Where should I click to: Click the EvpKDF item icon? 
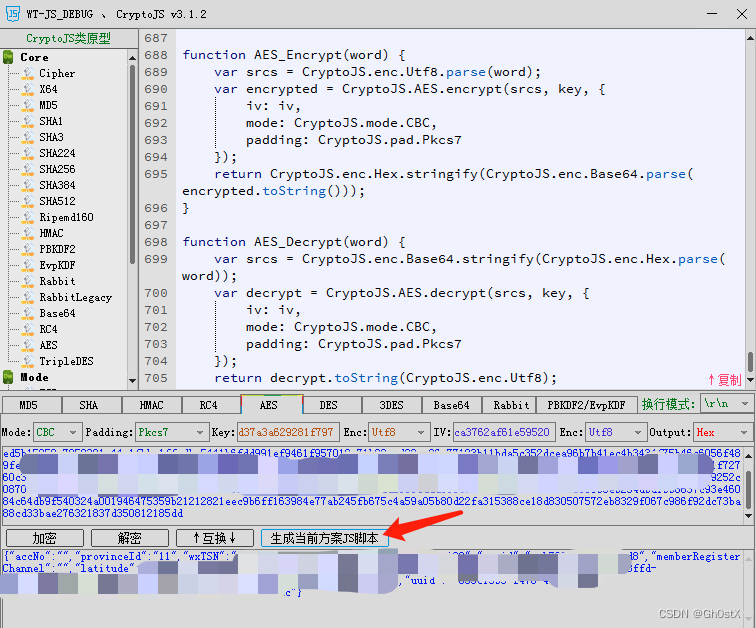pyautogui.click(x=28, y=265)
